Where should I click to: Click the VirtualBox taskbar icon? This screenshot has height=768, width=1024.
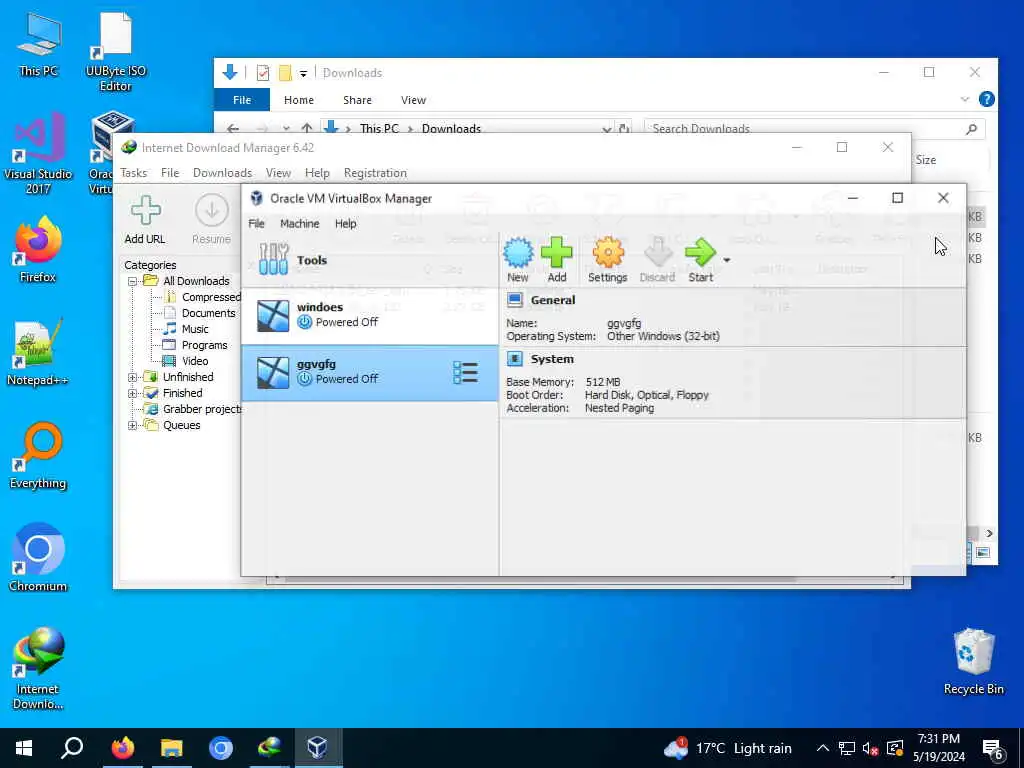coord(317,748)
